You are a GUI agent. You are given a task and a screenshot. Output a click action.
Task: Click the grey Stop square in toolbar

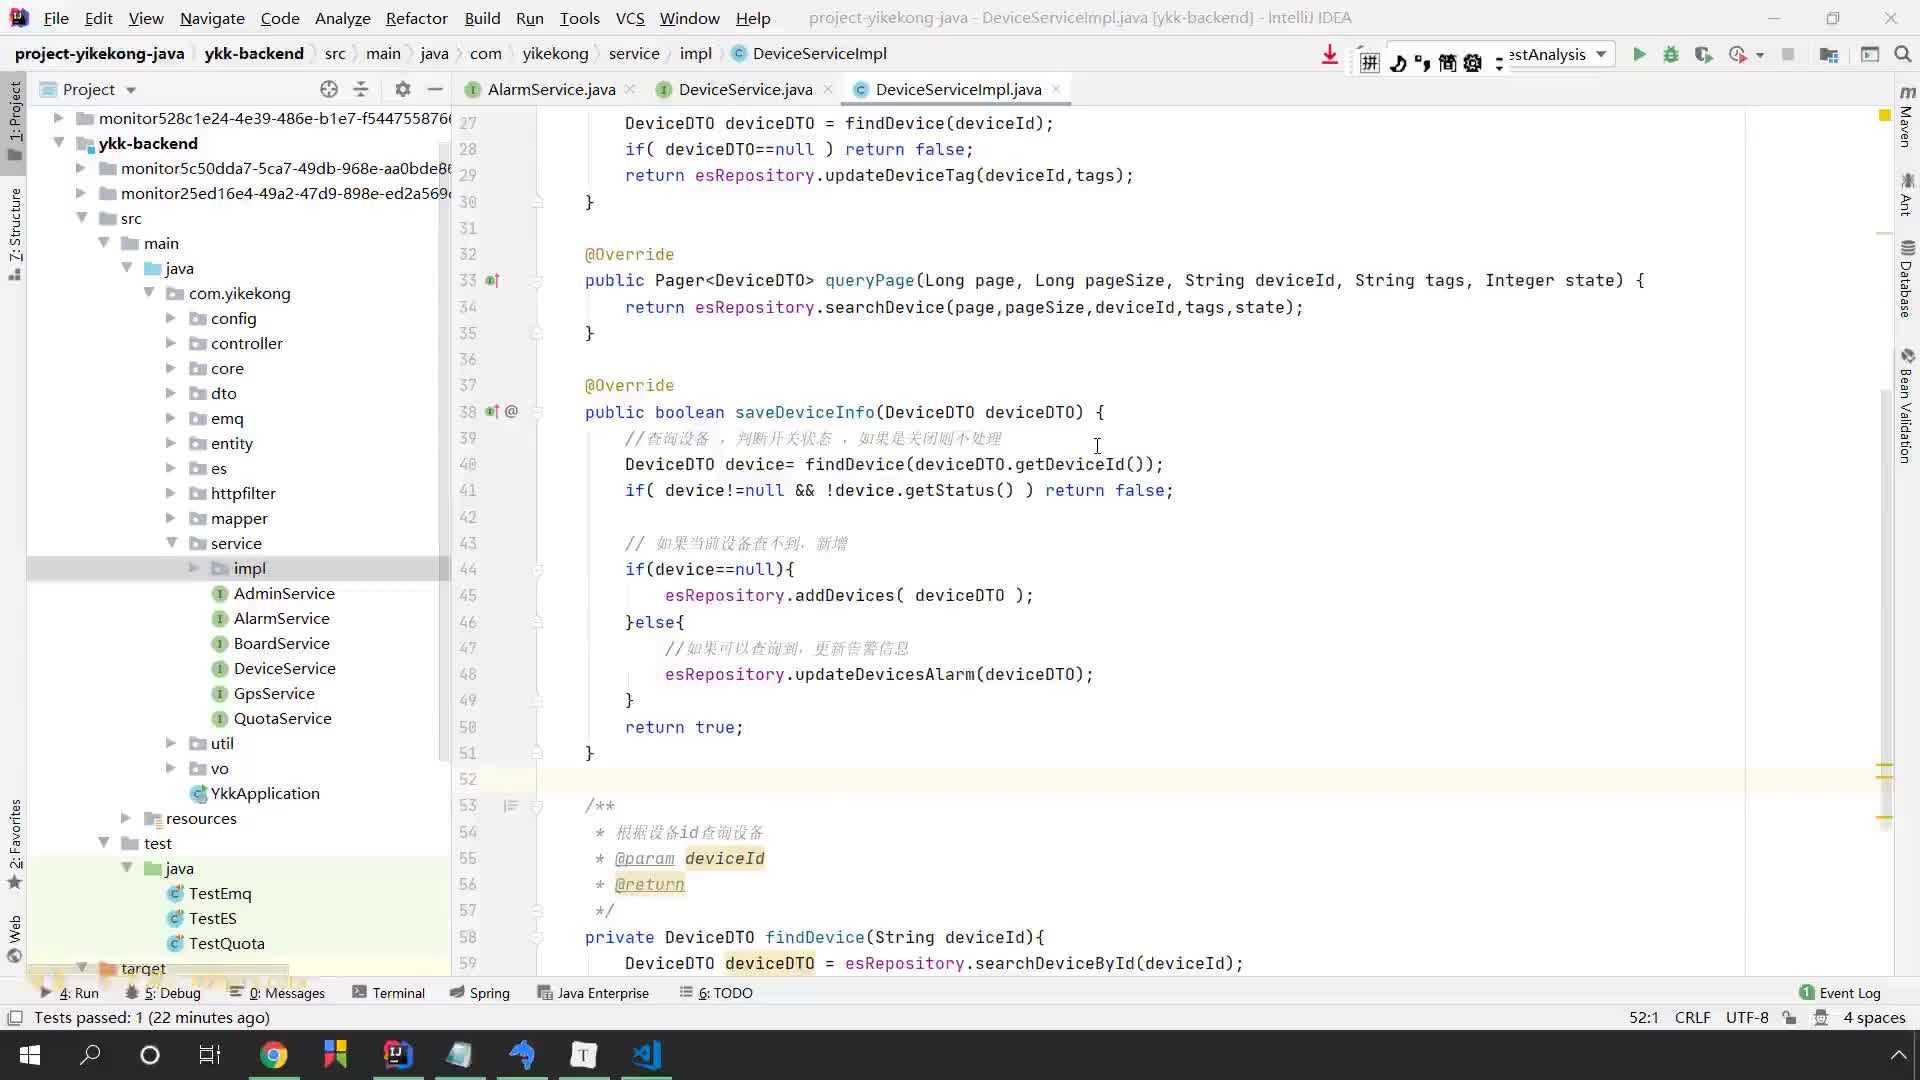pyautogui.click(x=1788, y=55)
